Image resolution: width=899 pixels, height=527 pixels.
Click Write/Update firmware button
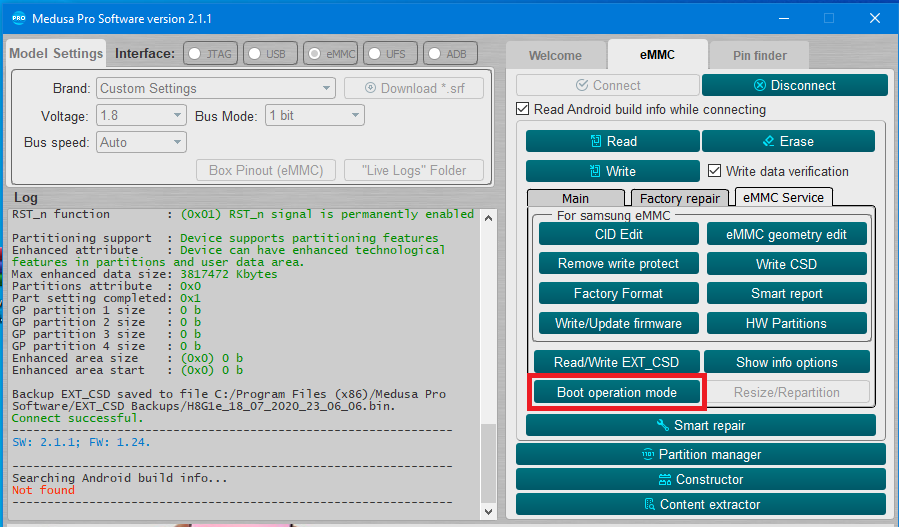619,323
